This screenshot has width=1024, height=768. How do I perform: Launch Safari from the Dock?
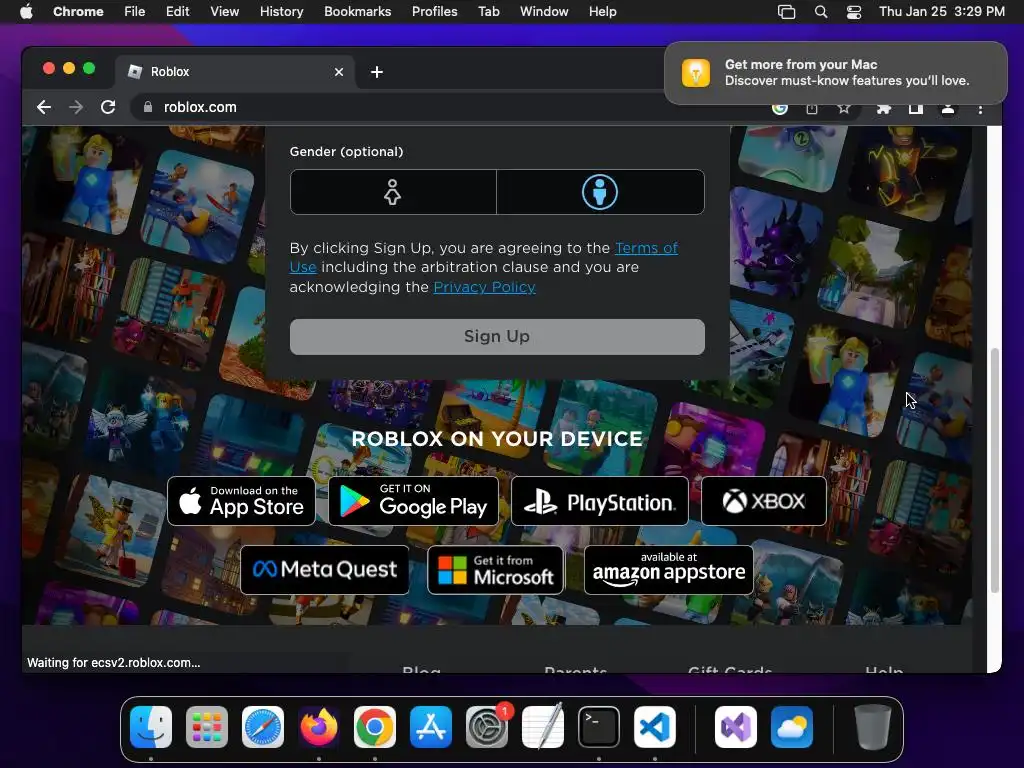[x=263, y=727]
